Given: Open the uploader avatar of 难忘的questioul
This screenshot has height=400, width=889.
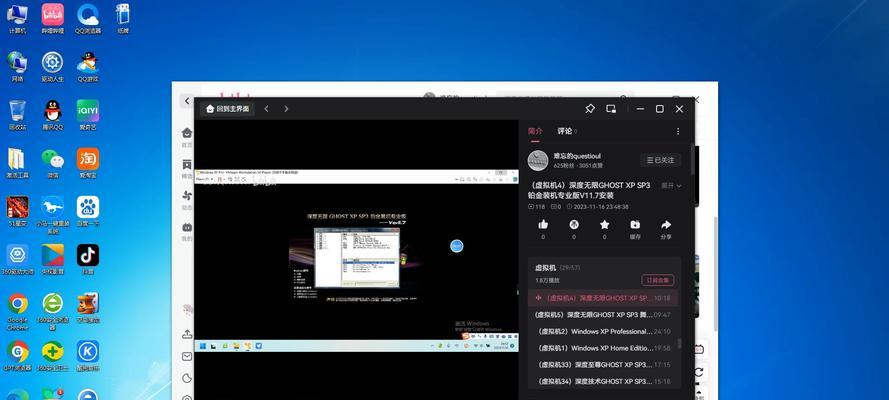Looking at the screenshot, I should tap(537, 160).
